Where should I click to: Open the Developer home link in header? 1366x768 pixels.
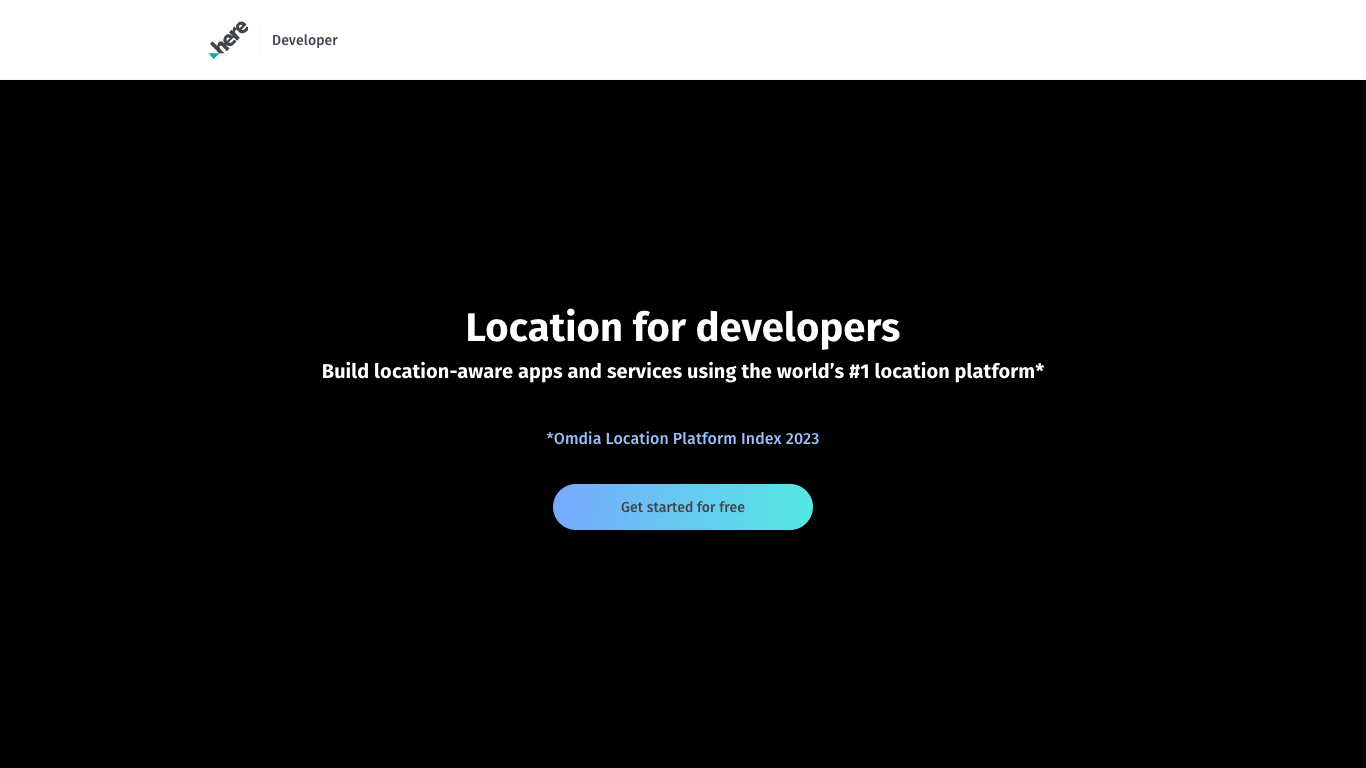[x=304, y=40]
